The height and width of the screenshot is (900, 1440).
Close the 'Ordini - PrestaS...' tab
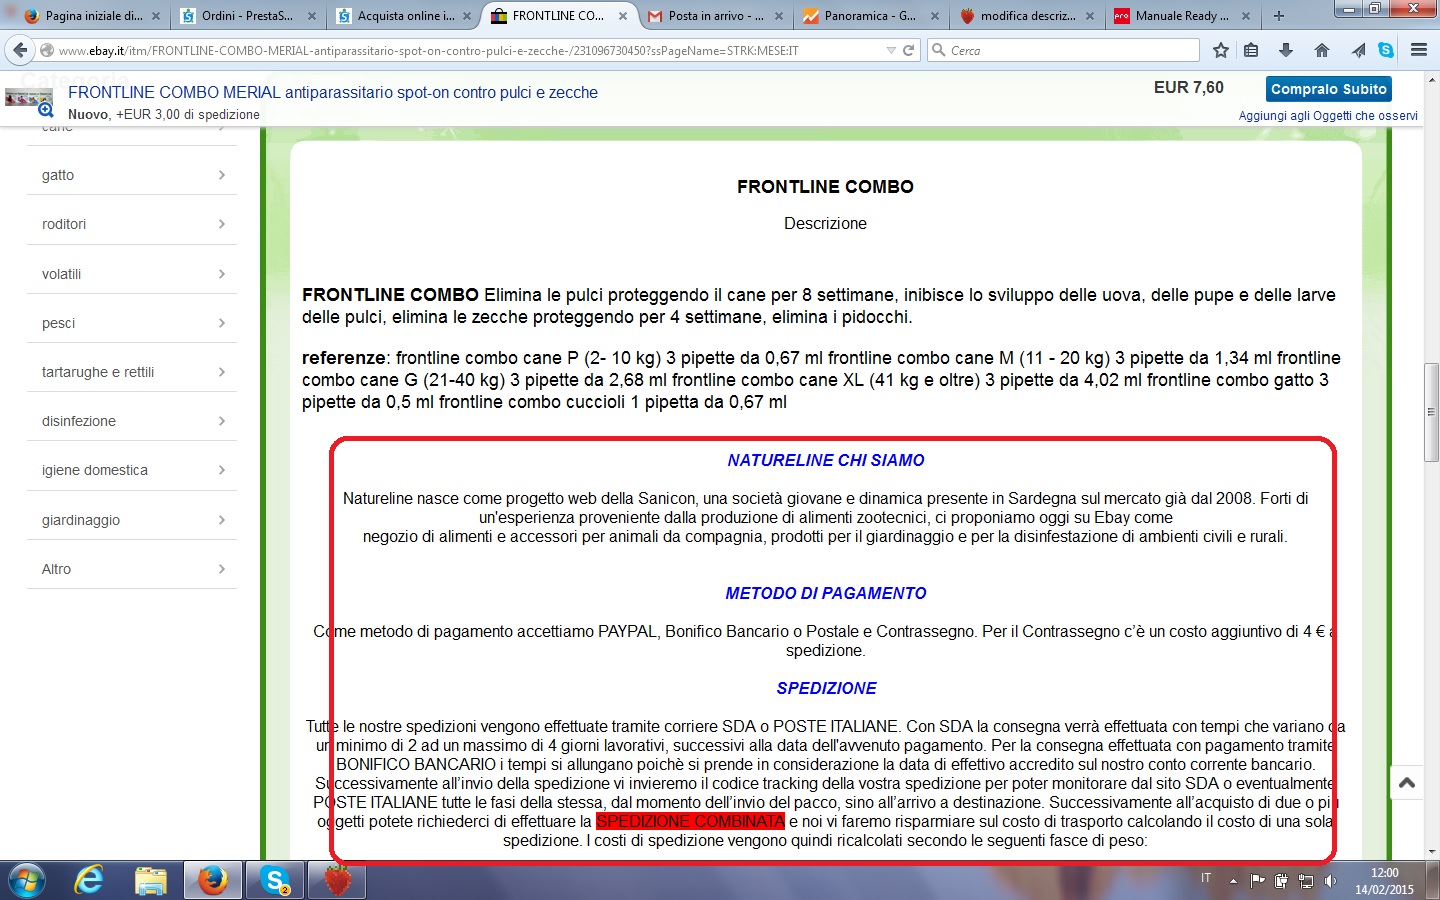(x=312, y=16)
